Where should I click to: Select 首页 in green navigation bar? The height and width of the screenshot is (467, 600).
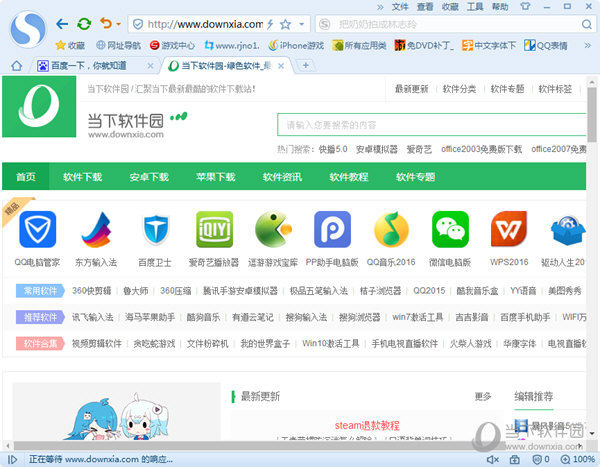[26, 176]
